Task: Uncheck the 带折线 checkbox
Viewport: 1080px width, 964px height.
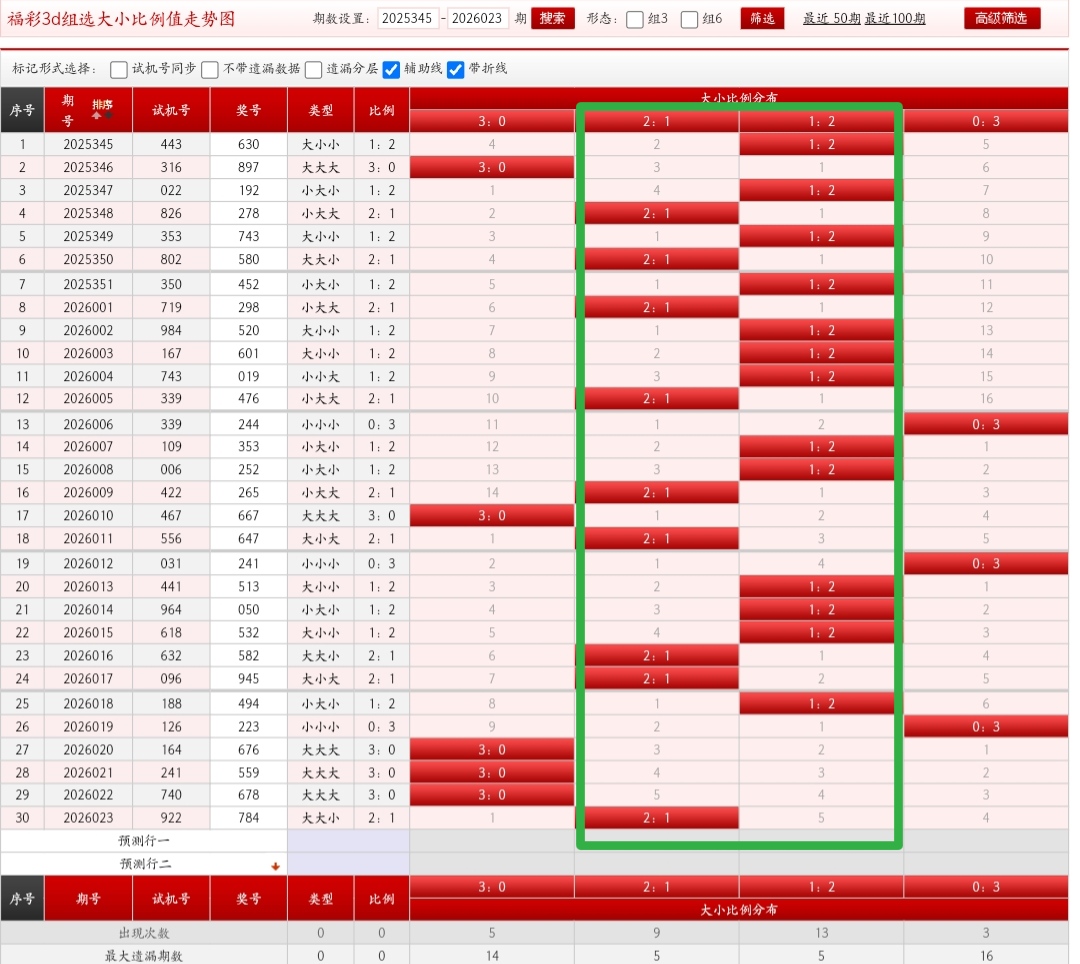Action: click(x=455, y=70)
